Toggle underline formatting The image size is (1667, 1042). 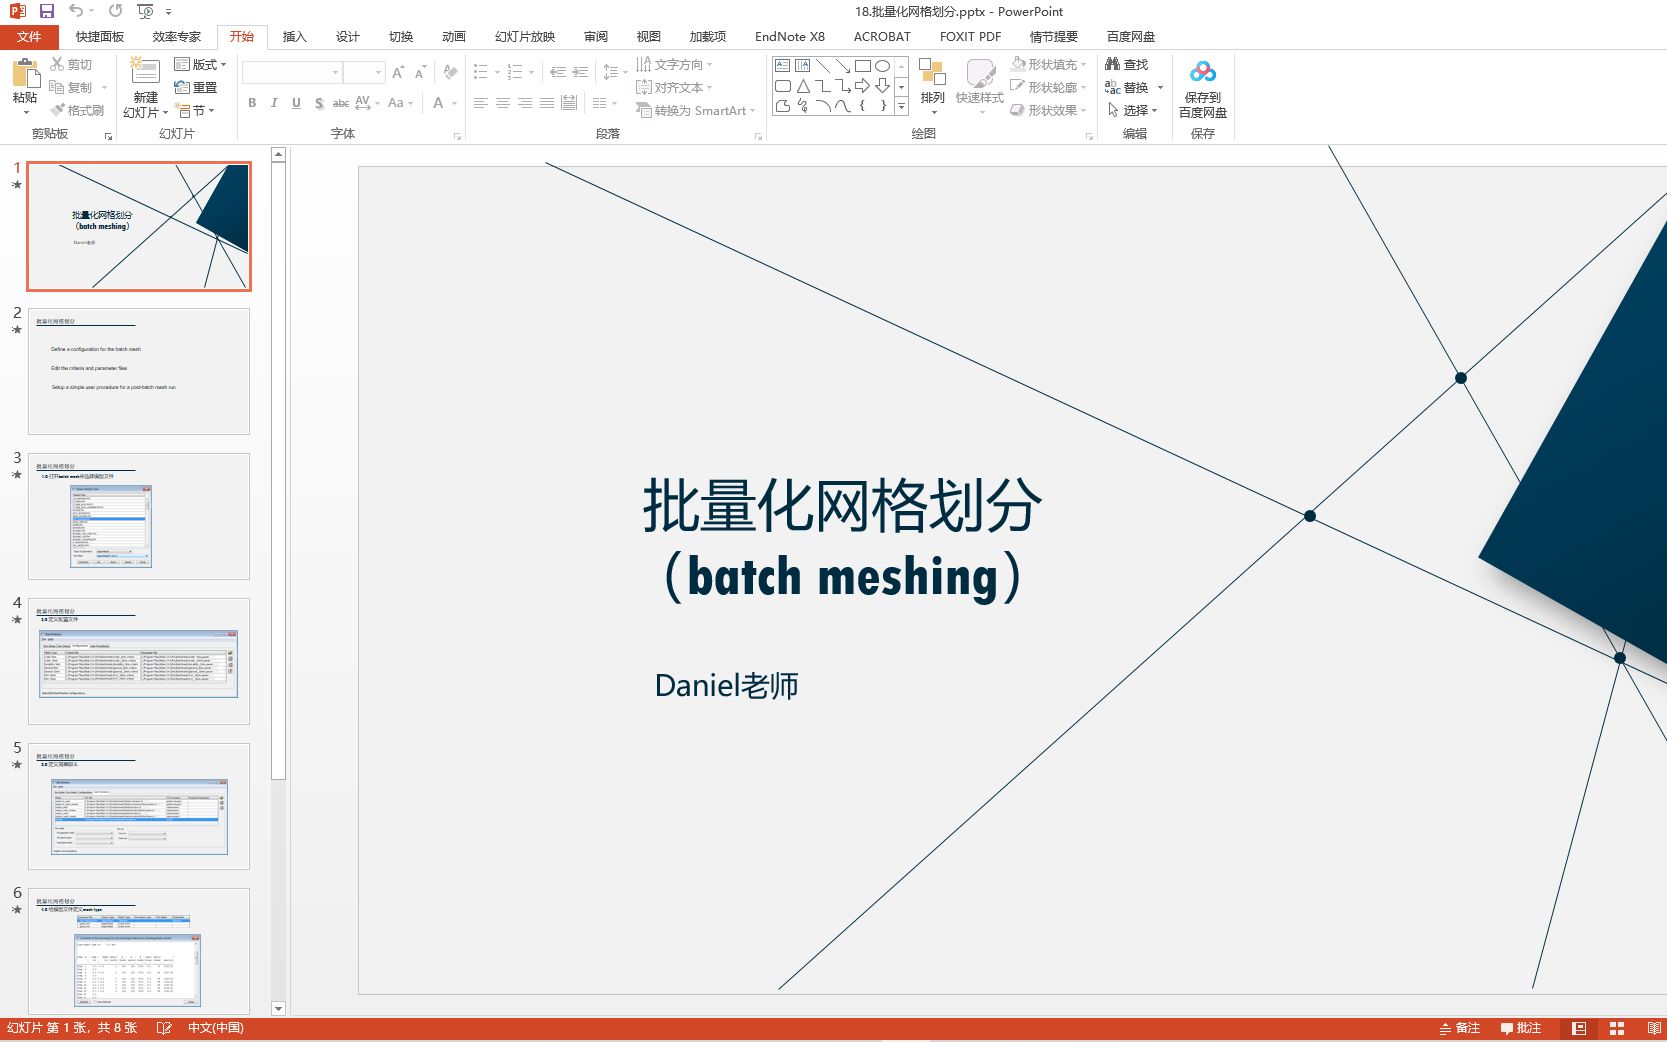295,102
